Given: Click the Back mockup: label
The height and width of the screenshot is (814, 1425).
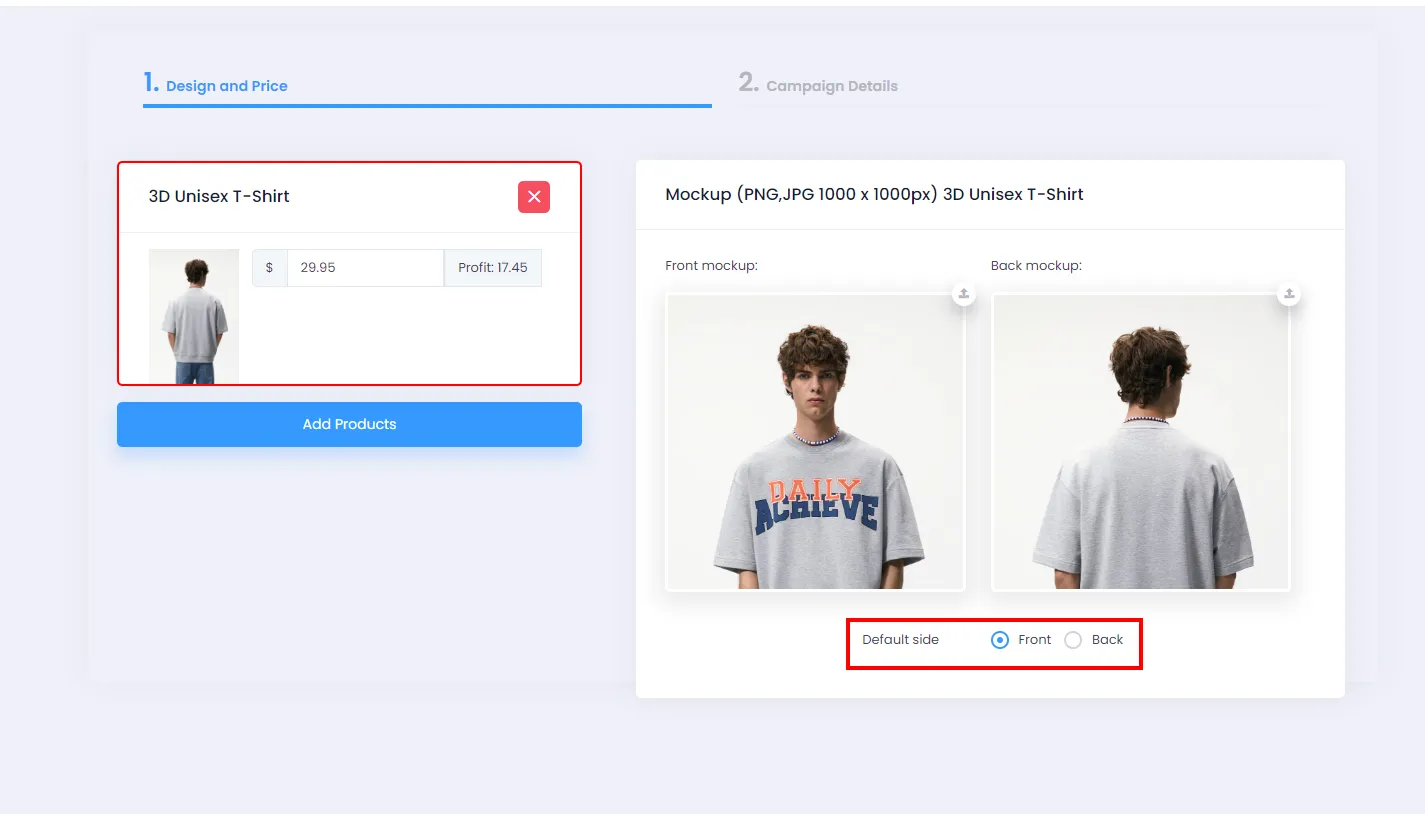Looking at the screenshot, I should coord(1036,266).
